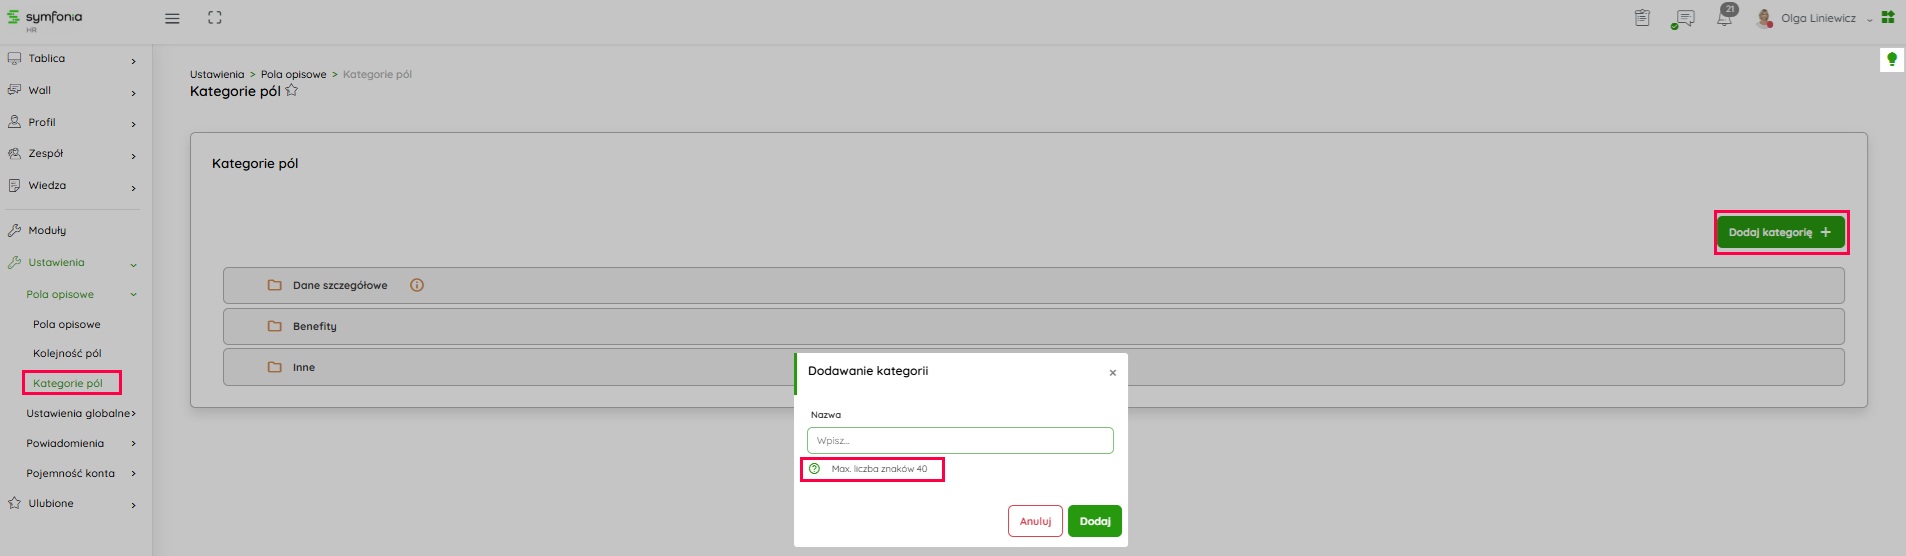1906x556 pixels.
Task: Click the green lightbulb hint icon
Action: coord(1891,60)
